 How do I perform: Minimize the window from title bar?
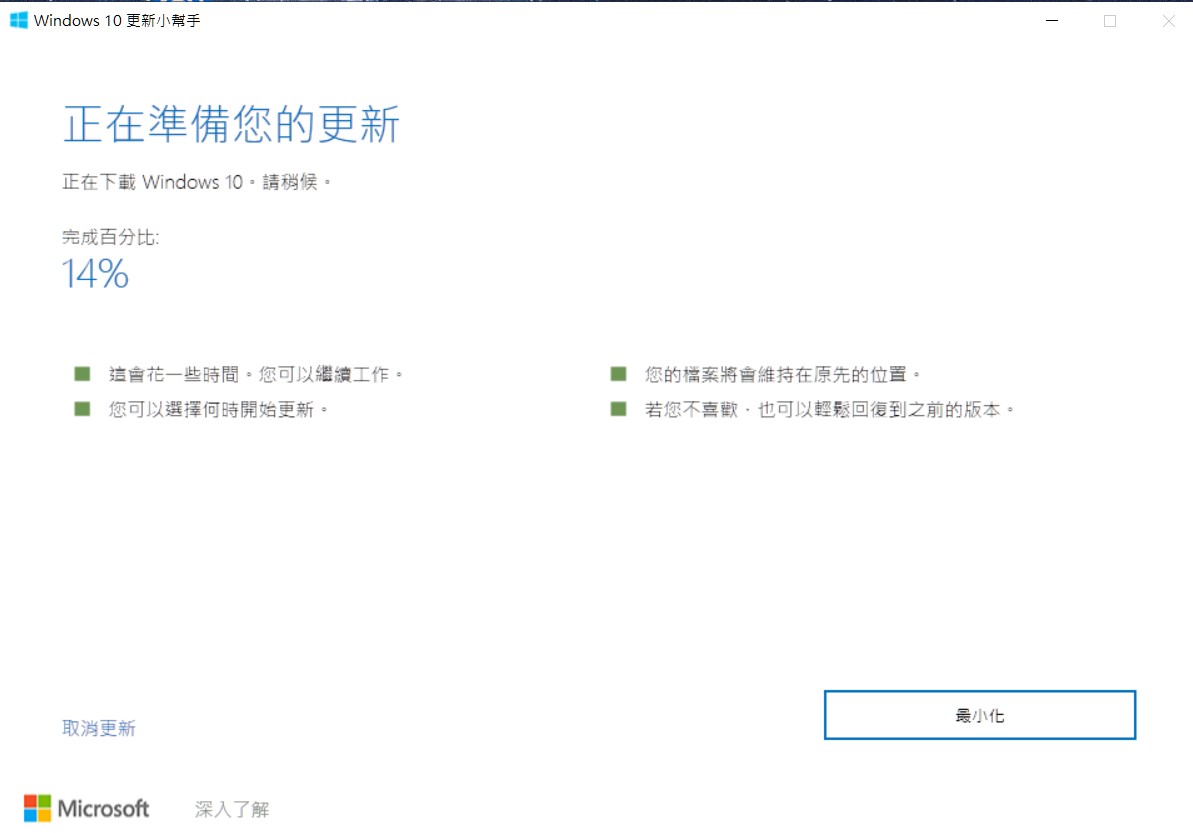click(x=1052, y=21)
